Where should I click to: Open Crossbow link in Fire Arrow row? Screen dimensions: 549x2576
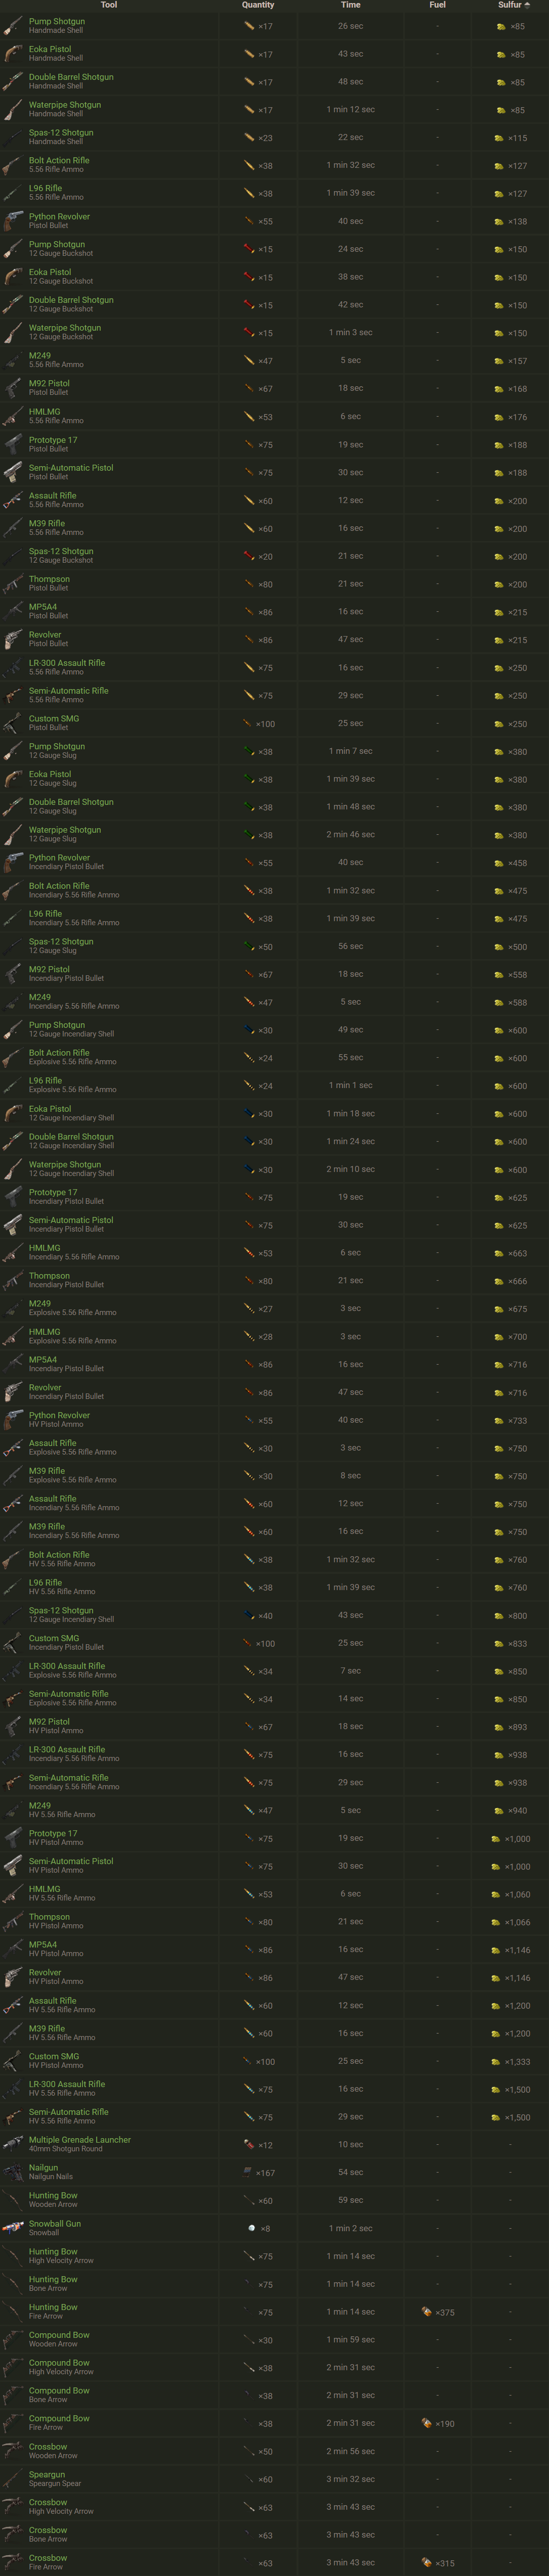48,2557
